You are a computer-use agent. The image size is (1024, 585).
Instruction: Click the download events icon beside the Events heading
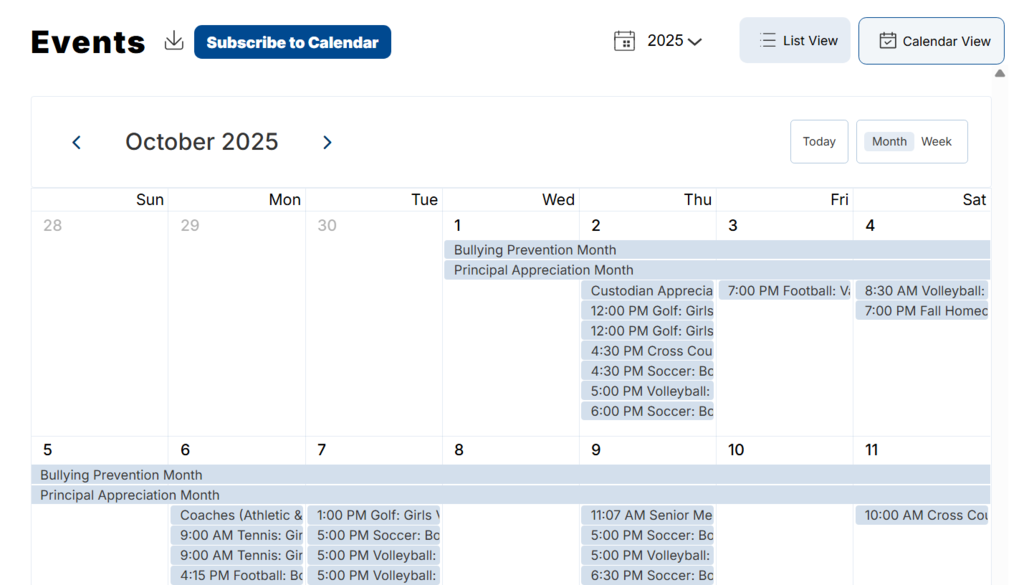[x=173, y=41]
